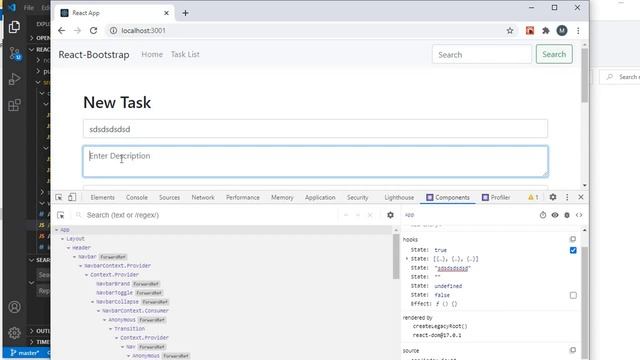Viewport: 640px width, 360px height.
Task: View source for App component
Action: click(x=579, y=215)
